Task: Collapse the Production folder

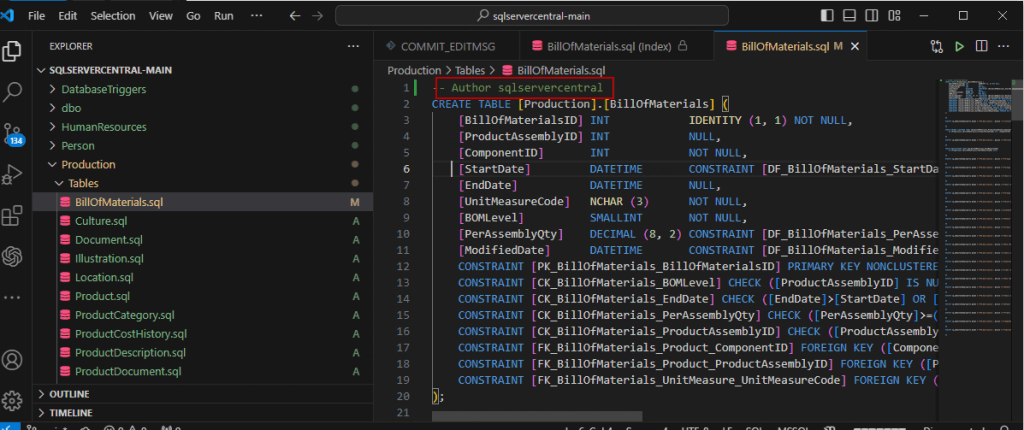Action: click(87, 164)
